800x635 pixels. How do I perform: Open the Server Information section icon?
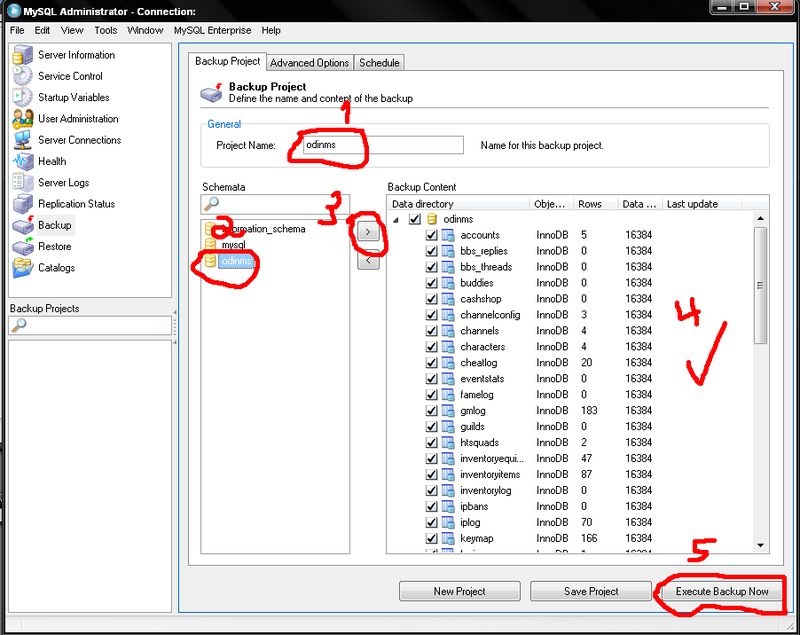[x=22, y=55]
